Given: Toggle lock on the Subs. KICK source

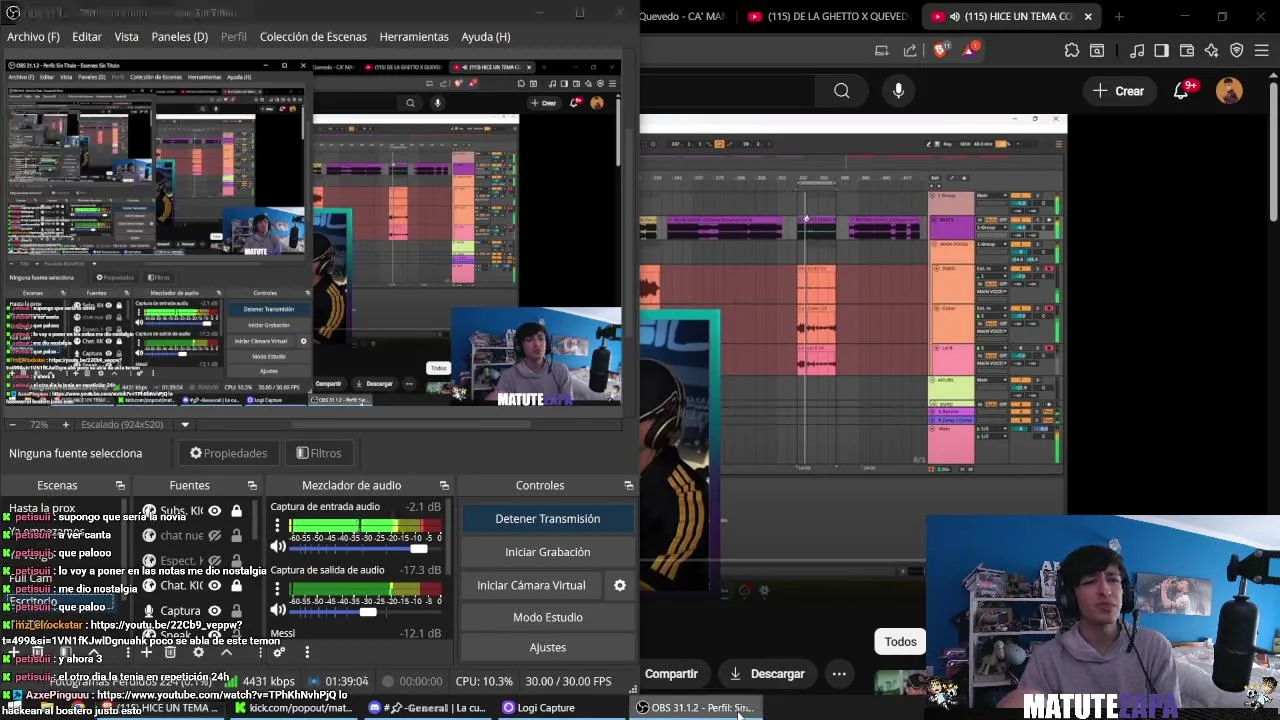Looking at the screenshot, I should point(236,510).
